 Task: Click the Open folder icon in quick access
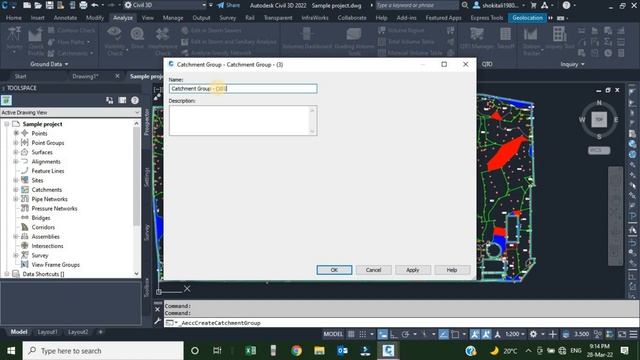click(x=38, y=5)
